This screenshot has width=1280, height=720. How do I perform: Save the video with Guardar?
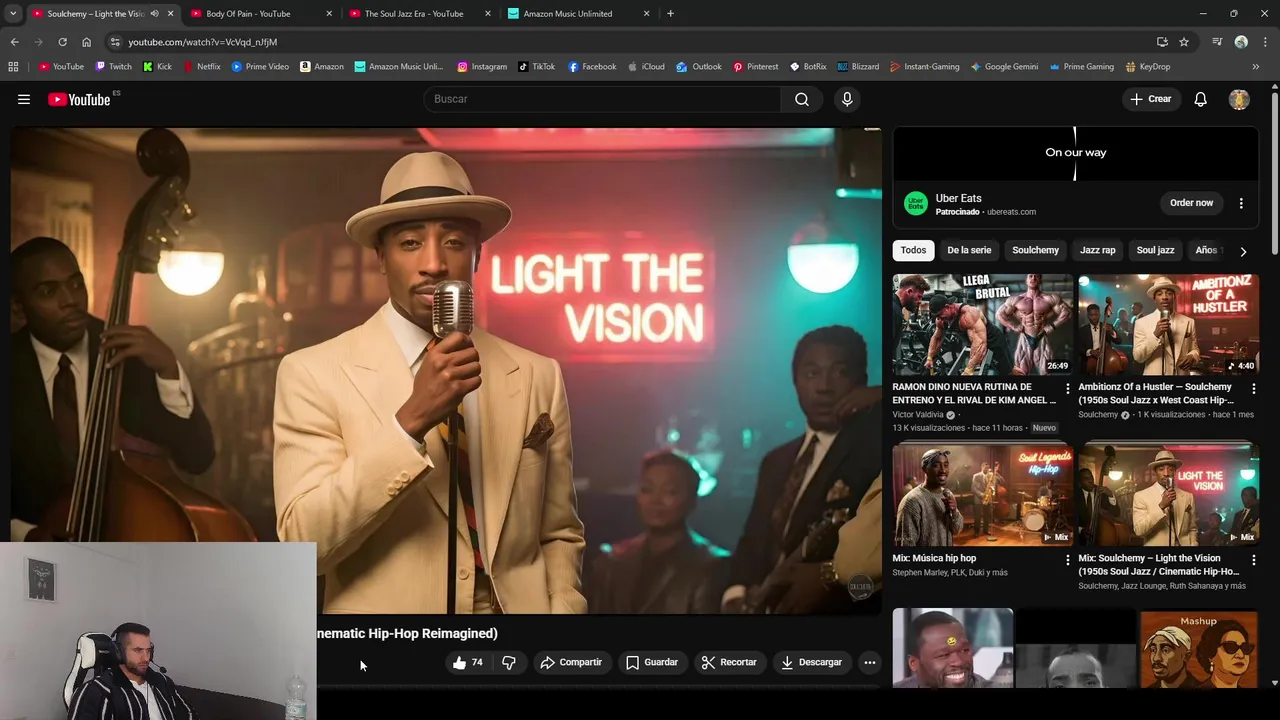click(x=652, y=662)
